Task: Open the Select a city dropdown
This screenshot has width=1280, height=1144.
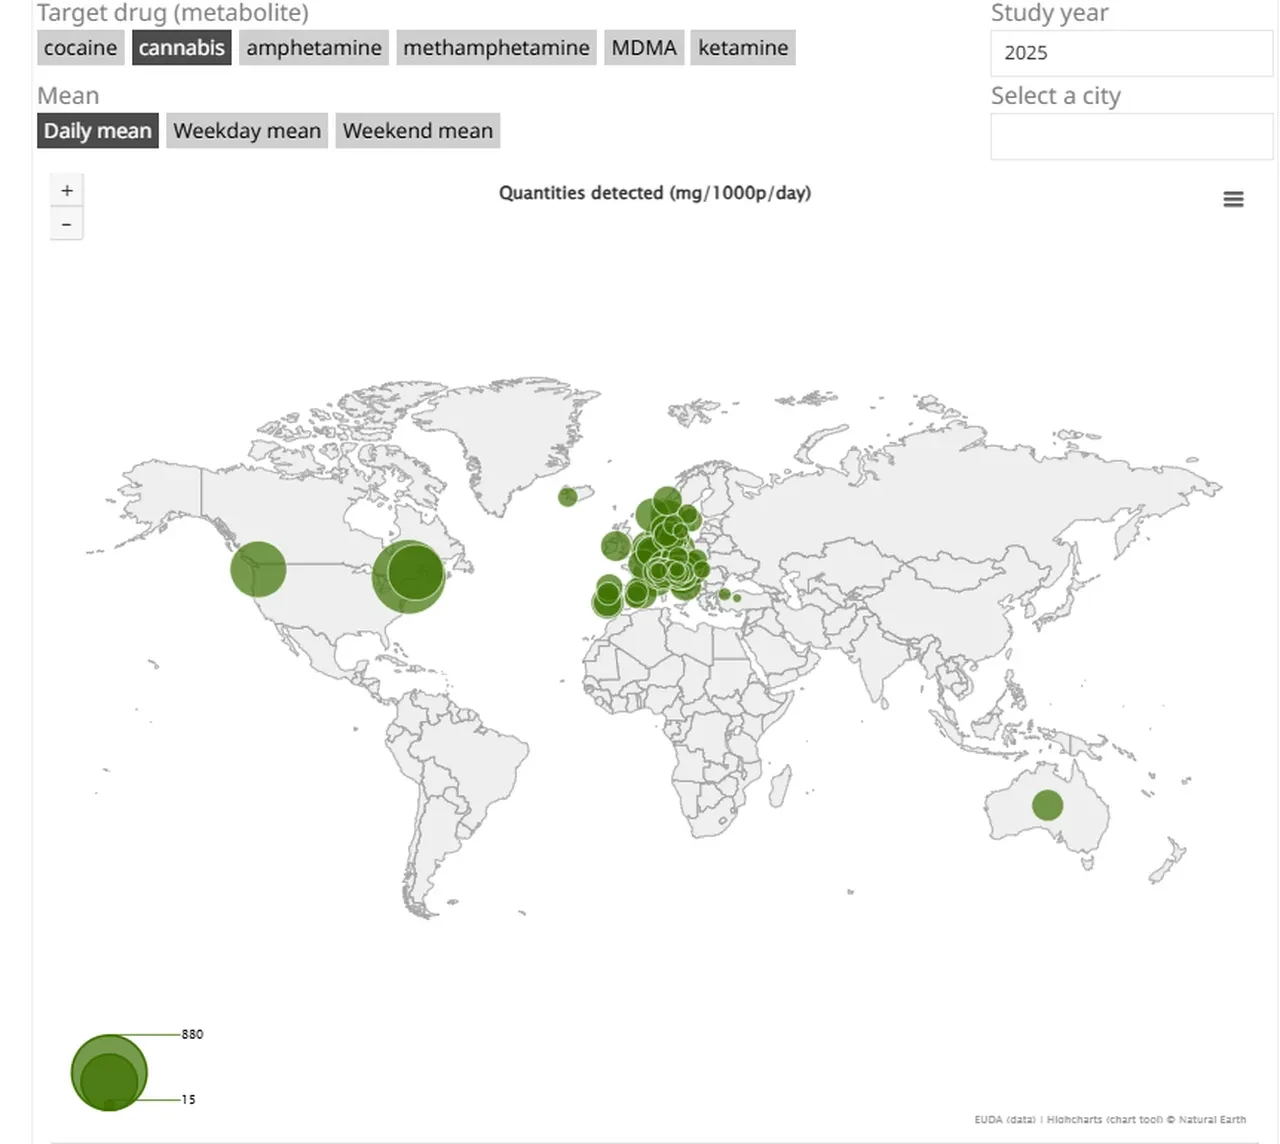Action: pyautogui.click(x=1131, y=136)
